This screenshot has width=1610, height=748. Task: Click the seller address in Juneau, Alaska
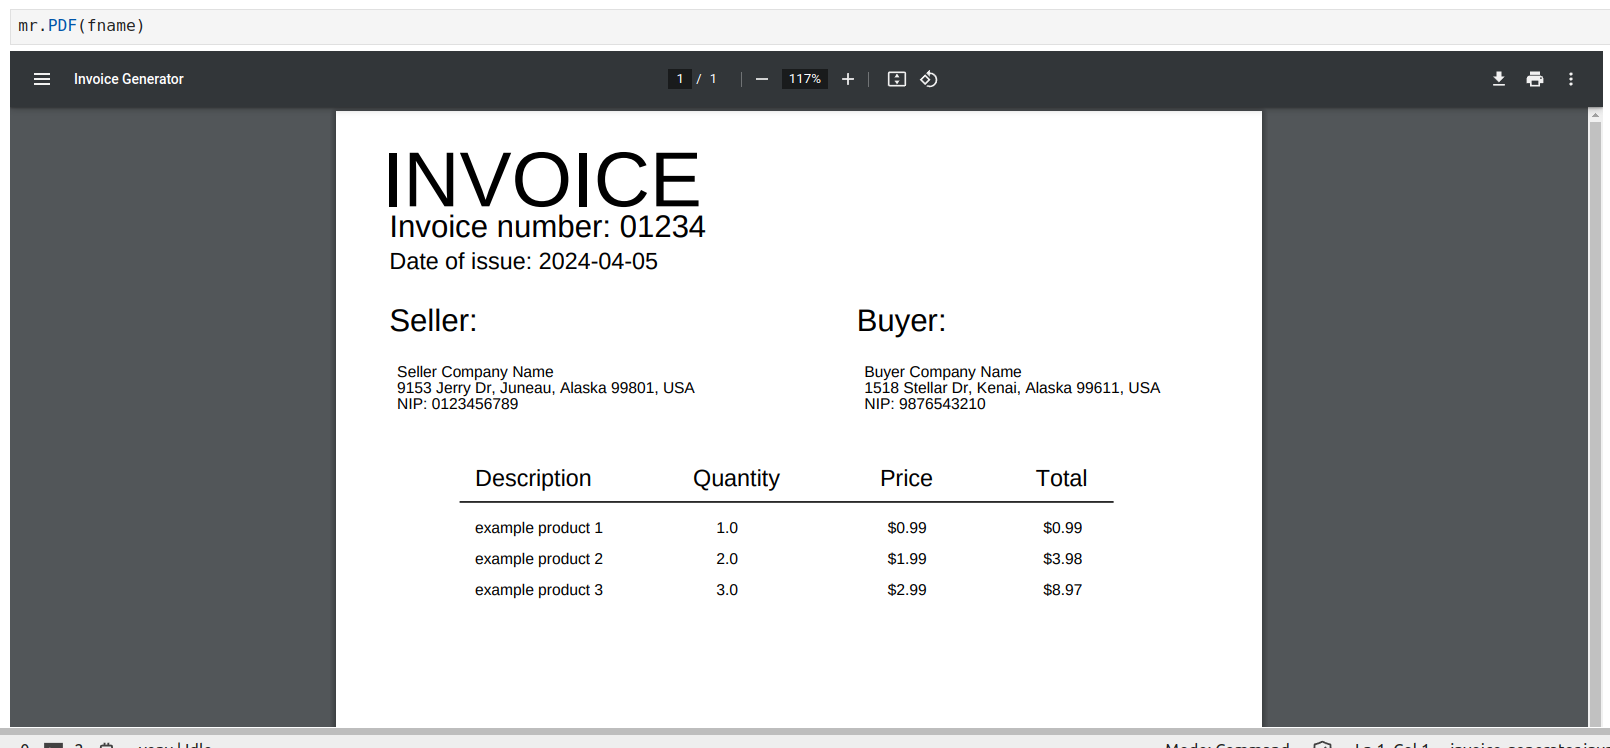[545, 388]
